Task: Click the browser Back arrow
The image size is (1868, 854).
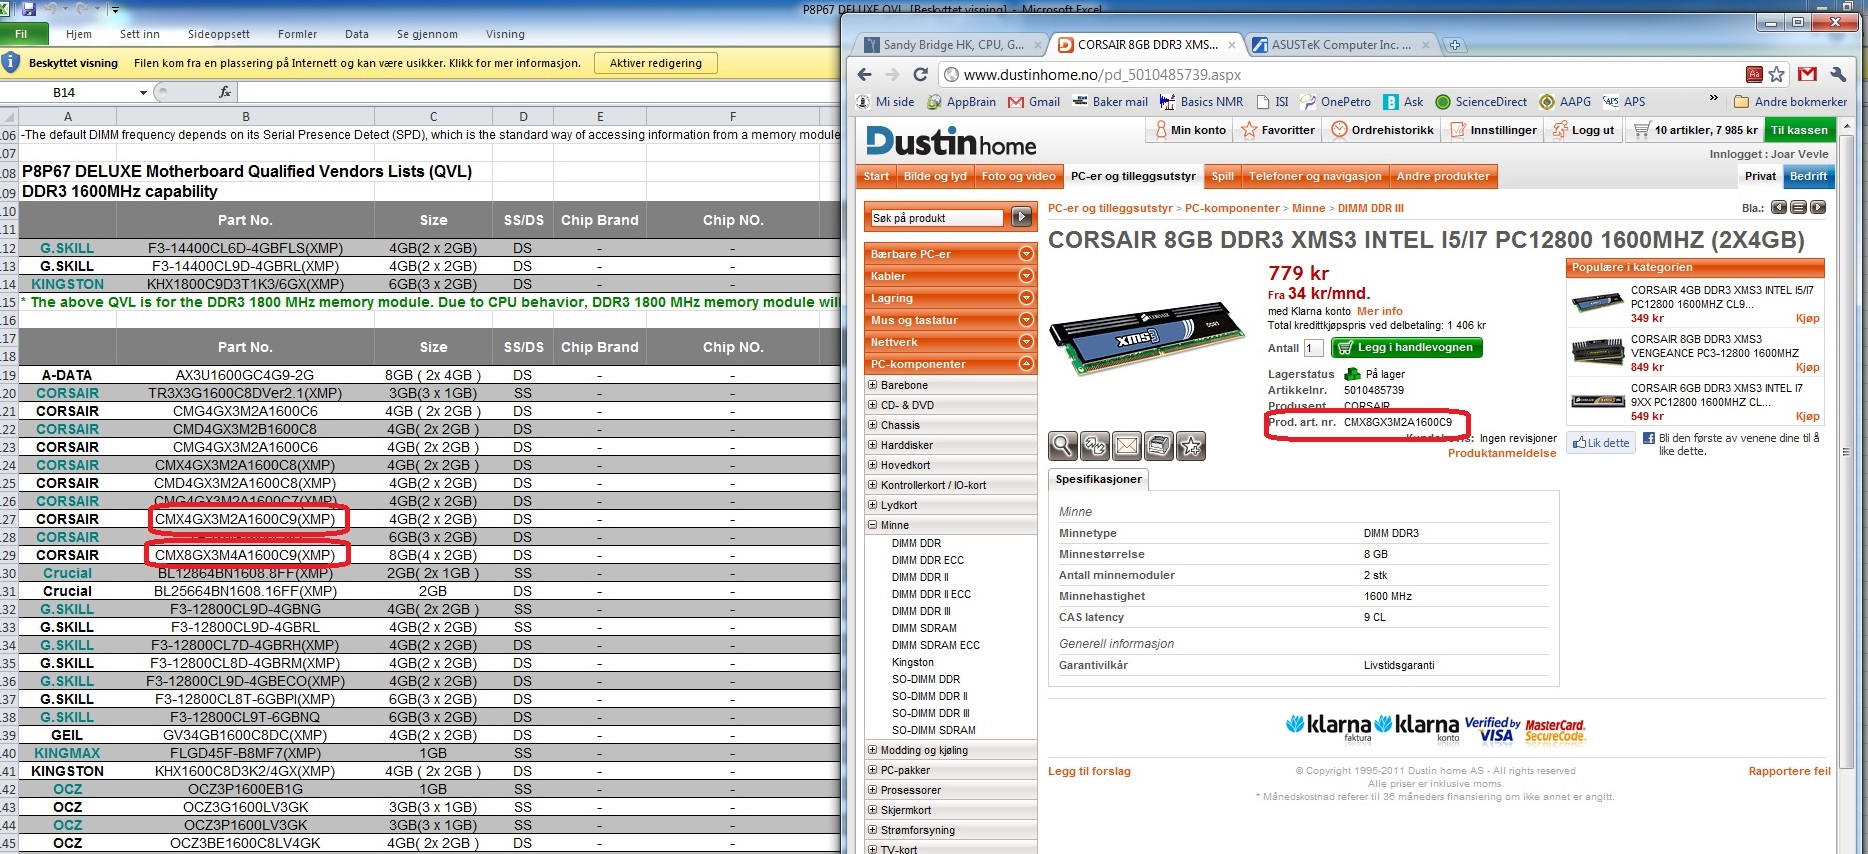Action: 865,74
